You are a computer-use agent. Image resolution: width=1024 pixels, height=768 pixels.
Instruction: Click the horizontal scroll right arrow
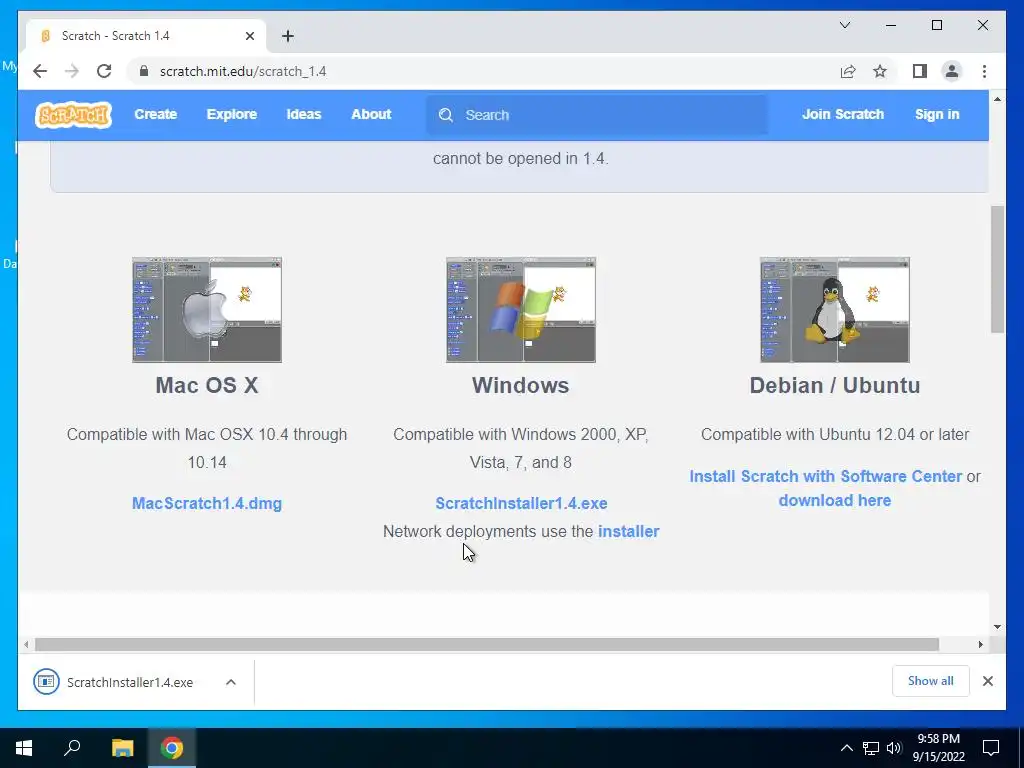point(980,645)
